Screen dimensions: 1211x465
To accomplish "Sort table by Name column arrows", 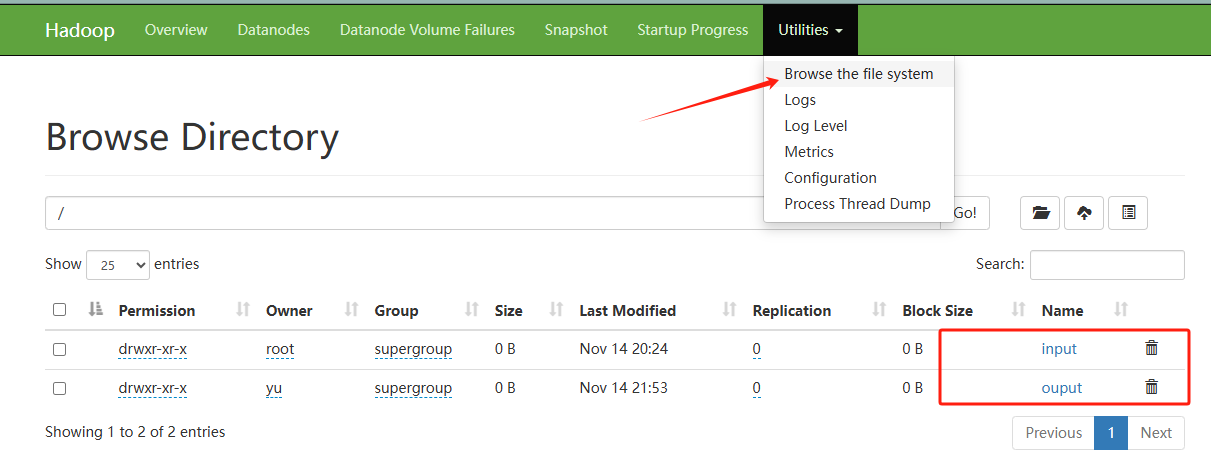I will (1121, 310).
